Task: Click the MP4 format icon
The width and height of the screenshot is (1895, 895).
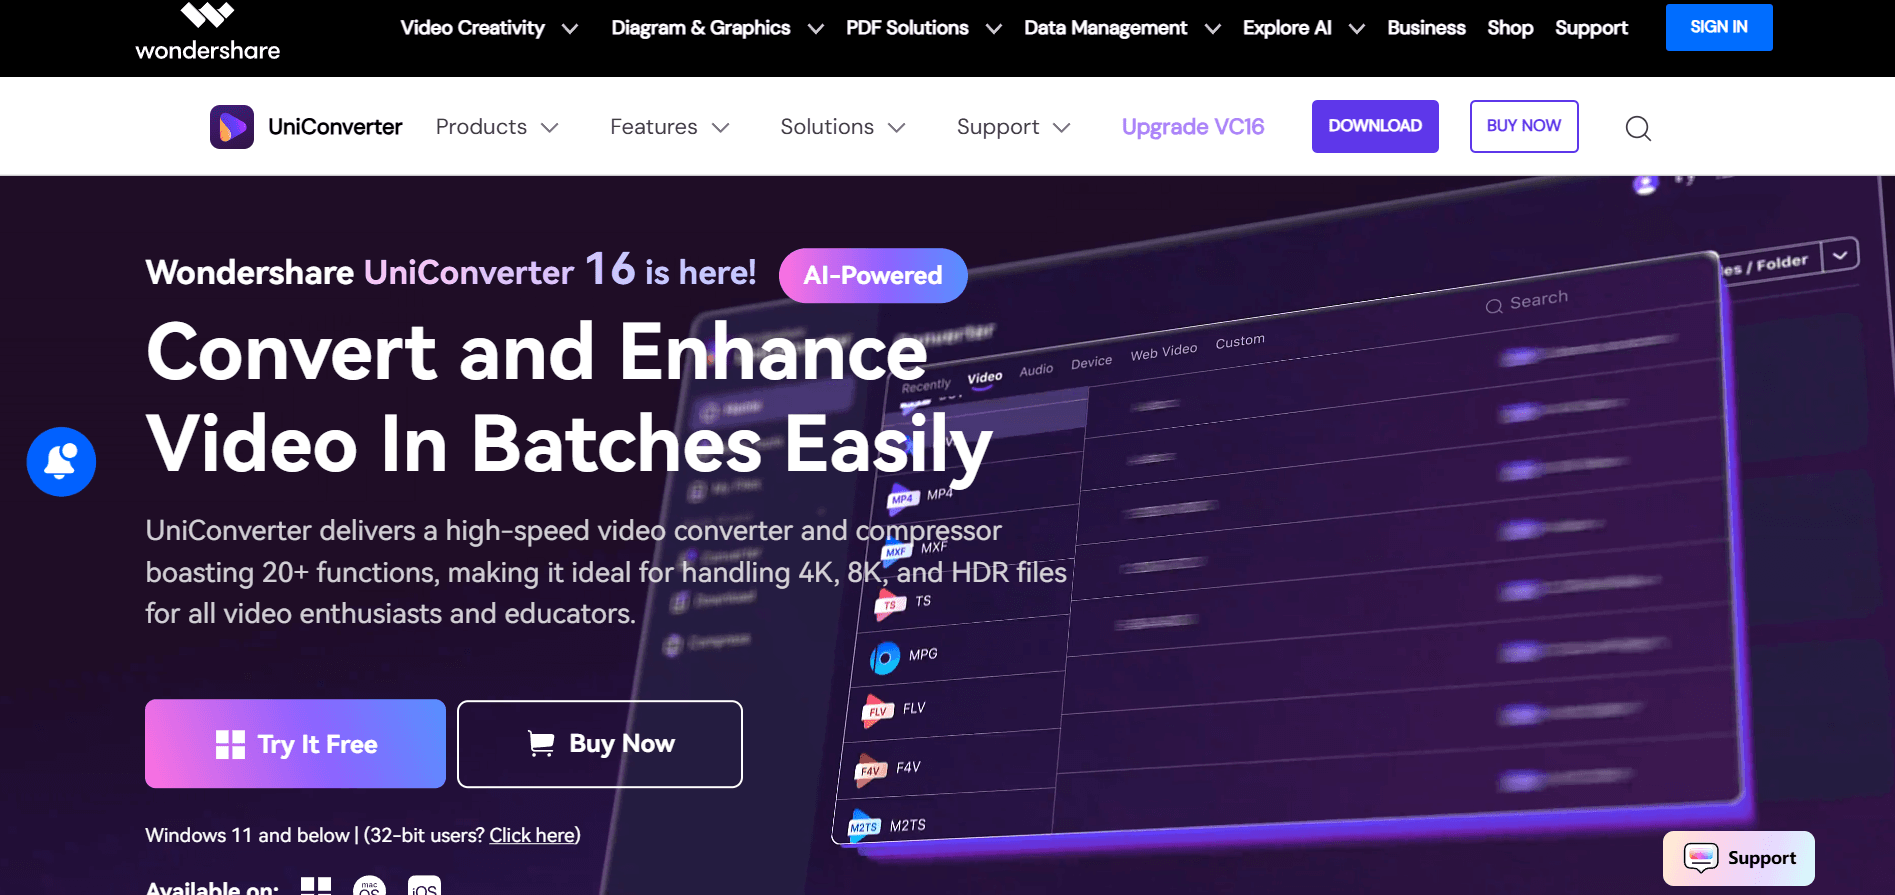Action: (902, 498)
